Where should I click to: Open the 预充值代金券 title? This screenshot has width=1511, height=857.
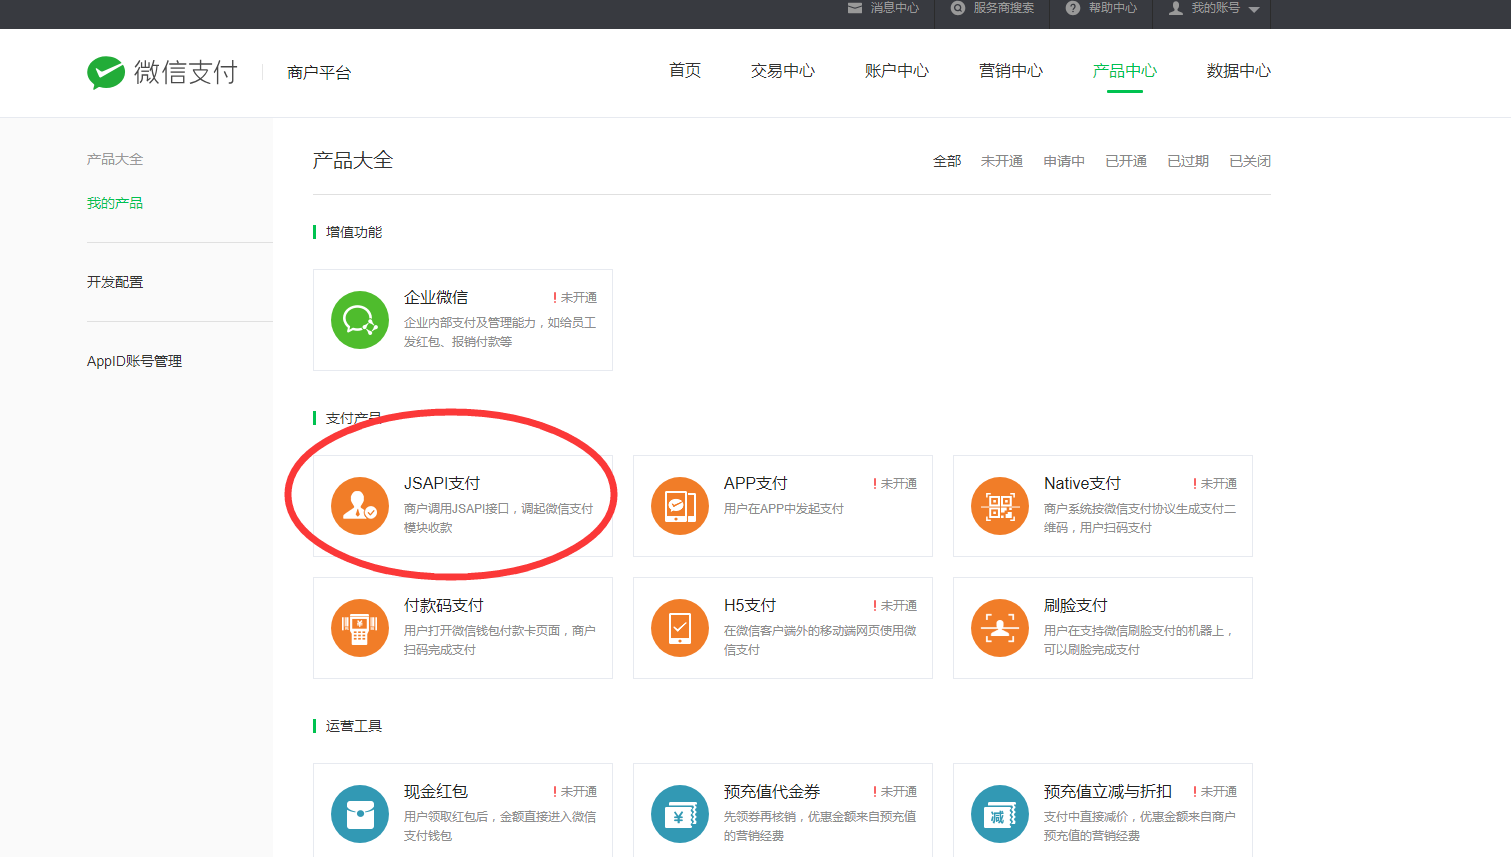772,791
